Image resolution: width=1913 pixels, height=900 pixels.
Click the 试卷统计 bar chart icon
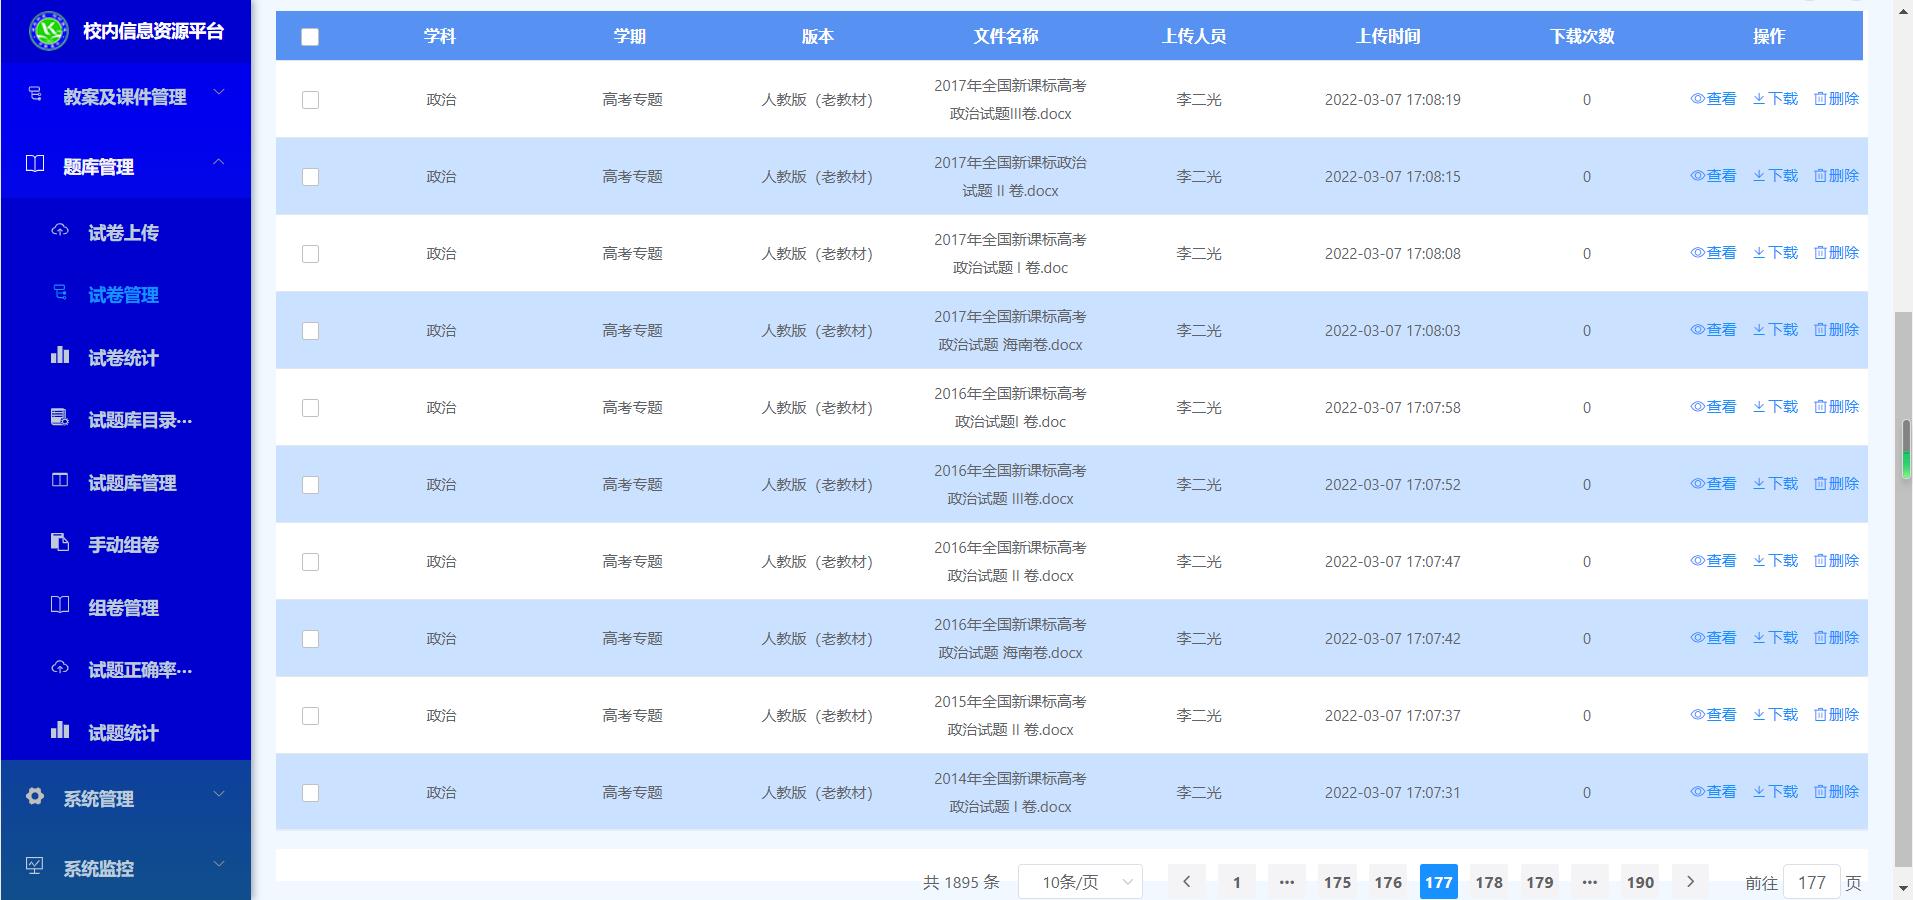(x=60, y=356)
